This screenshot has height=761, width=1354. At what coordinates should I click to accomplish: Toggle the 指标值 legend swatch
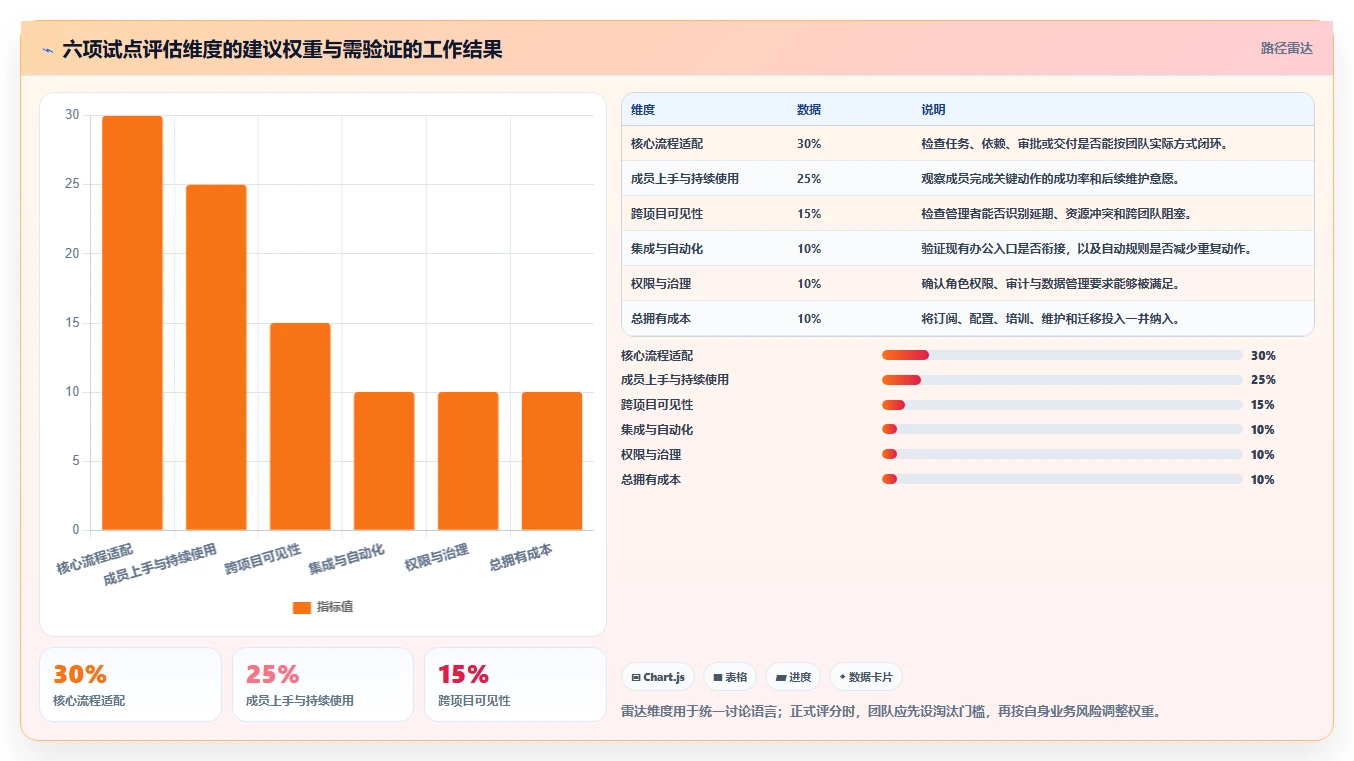(302, 607)
